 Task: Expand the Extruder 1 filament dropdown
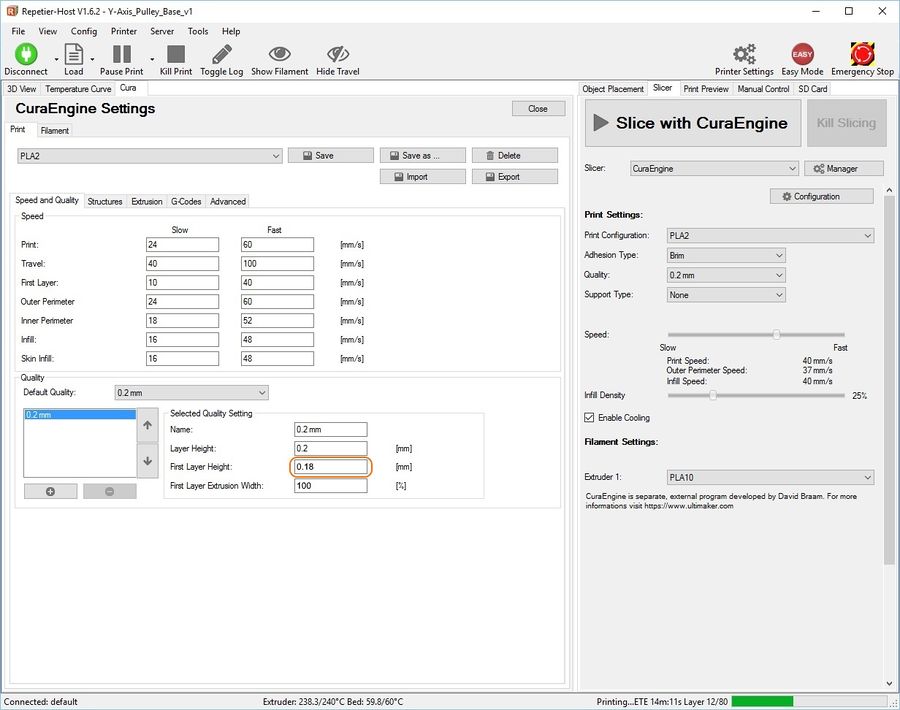(x=867, y=477)
